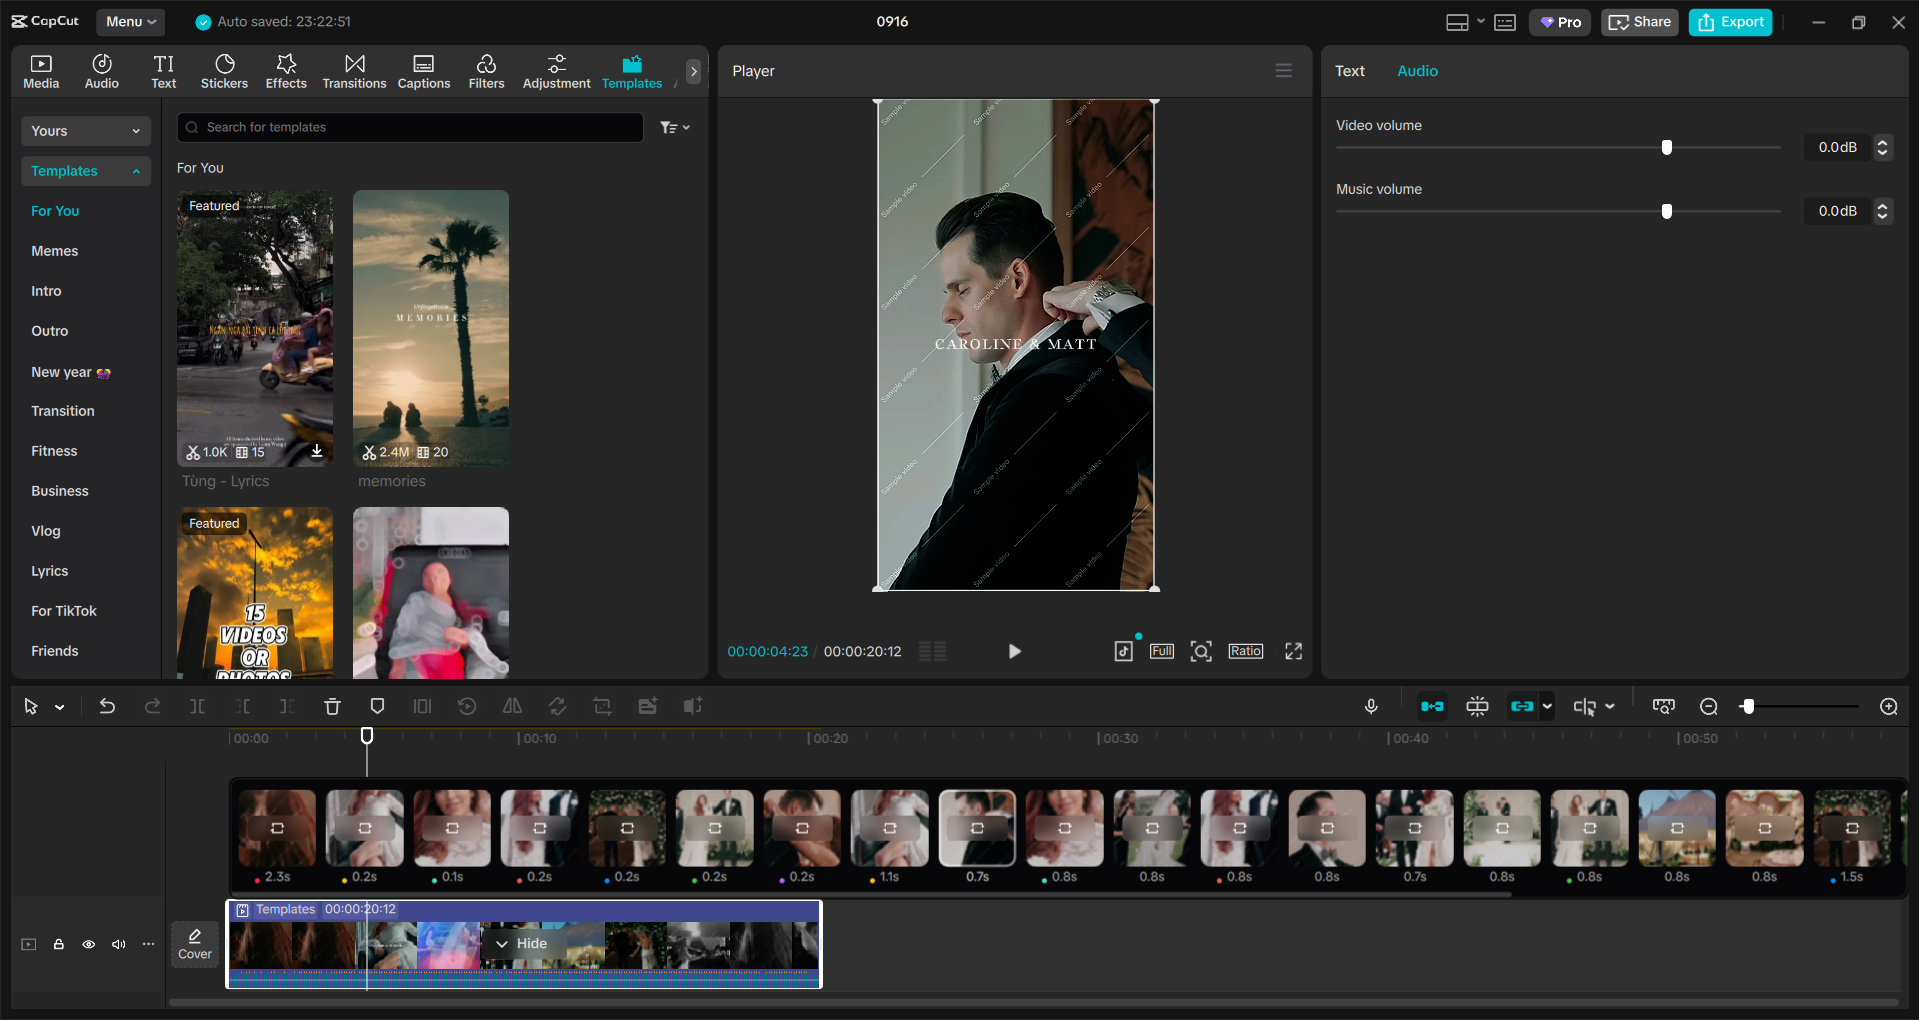This screenshot has width=1919, height=1020.
Task: Click the Delete clip icon in the timeline toolbar
Action: tap(332, 706)
